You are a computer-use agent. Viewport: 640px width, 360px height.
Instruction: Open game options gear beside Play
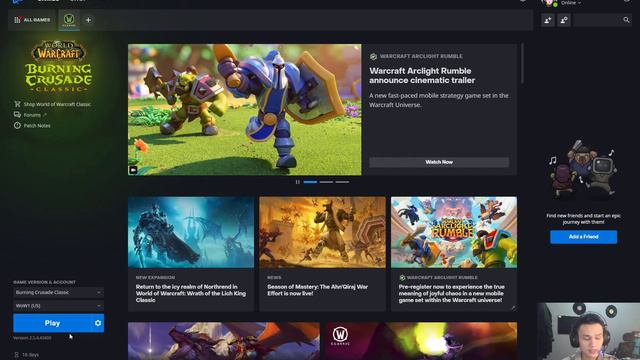(x=98, y=323)
